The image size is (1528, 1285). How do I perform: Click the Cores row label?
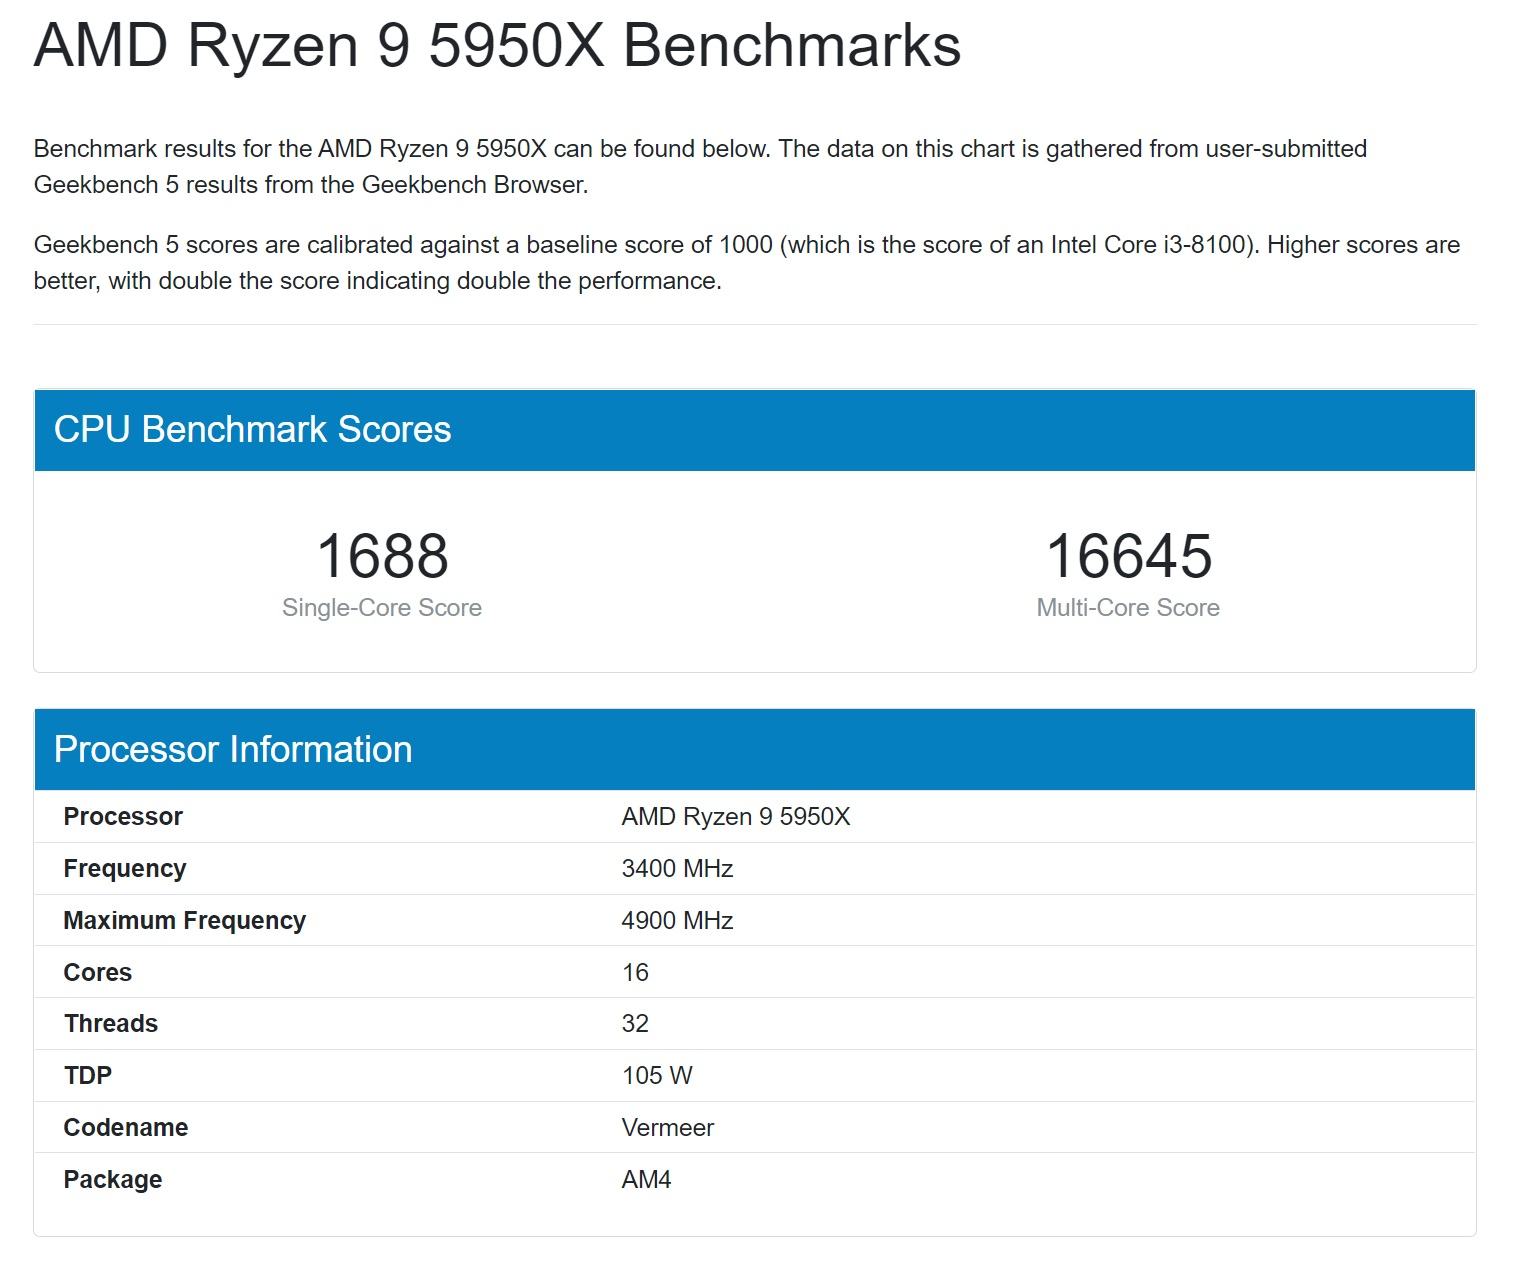(98, 973)
